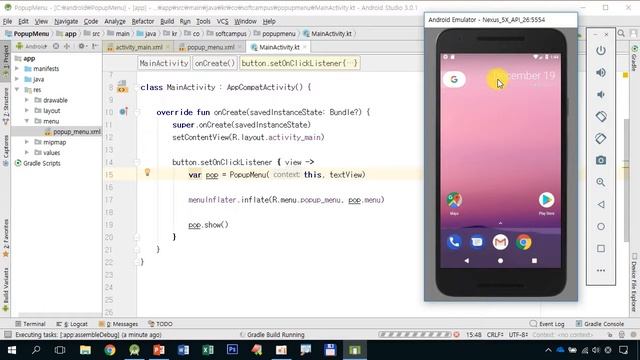Switch to activity_main.xml tab
Image resolution: width=640 pixels, height=360 pixels.
(138, 47)
